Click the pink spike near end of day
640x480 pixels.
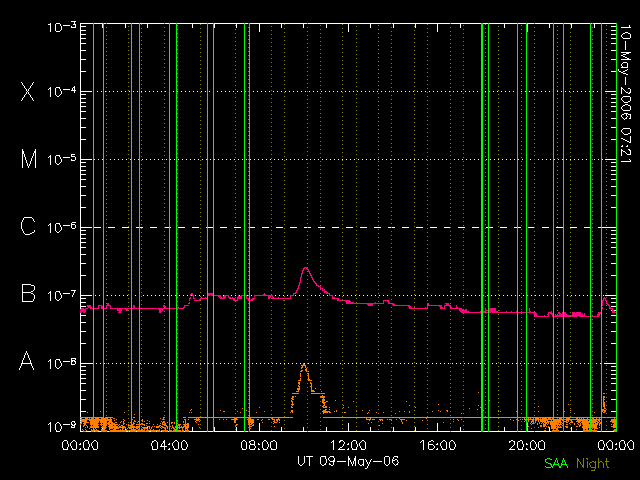pyautogui.click(x=604, y=299)
